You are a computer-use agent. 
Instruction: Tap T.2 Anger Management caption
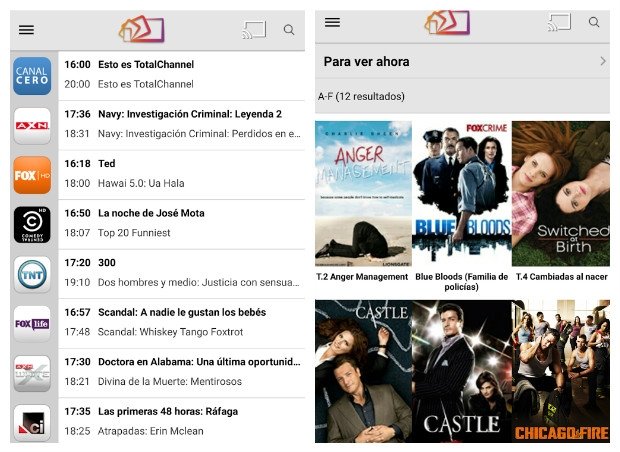click(362, 277)
